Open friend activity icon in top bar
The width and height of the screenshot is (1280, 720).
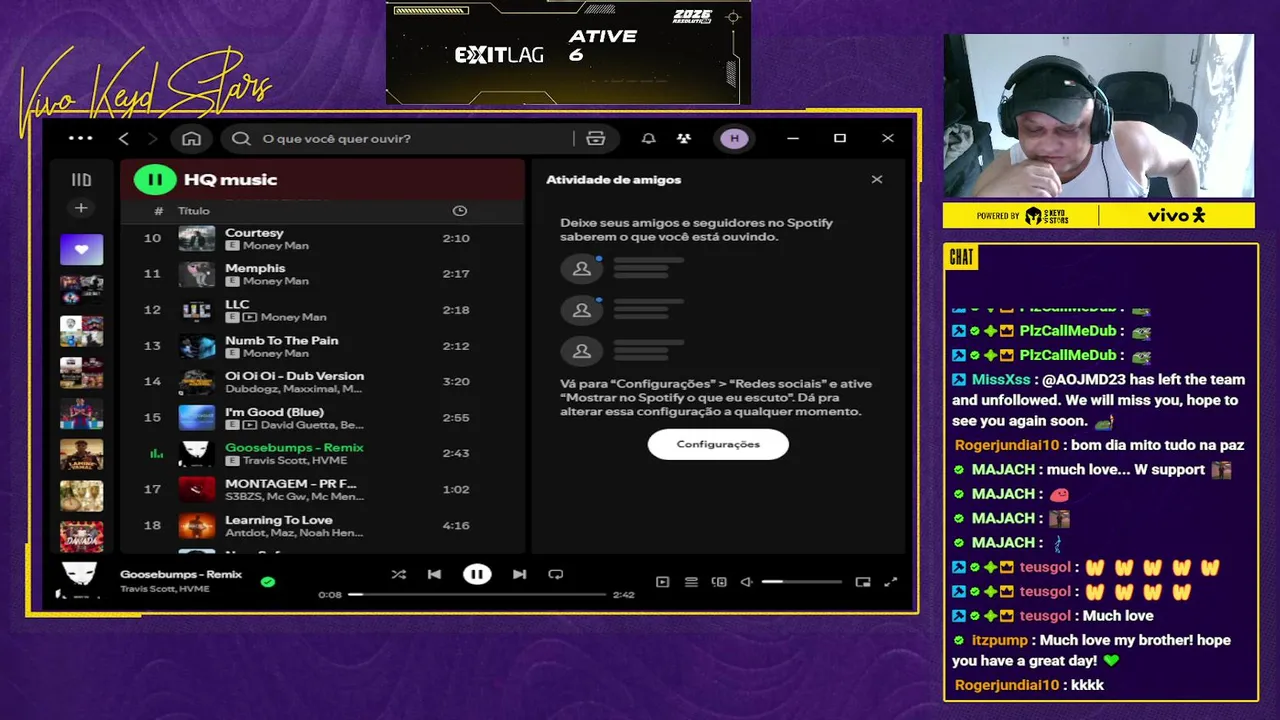coord(684,138)
